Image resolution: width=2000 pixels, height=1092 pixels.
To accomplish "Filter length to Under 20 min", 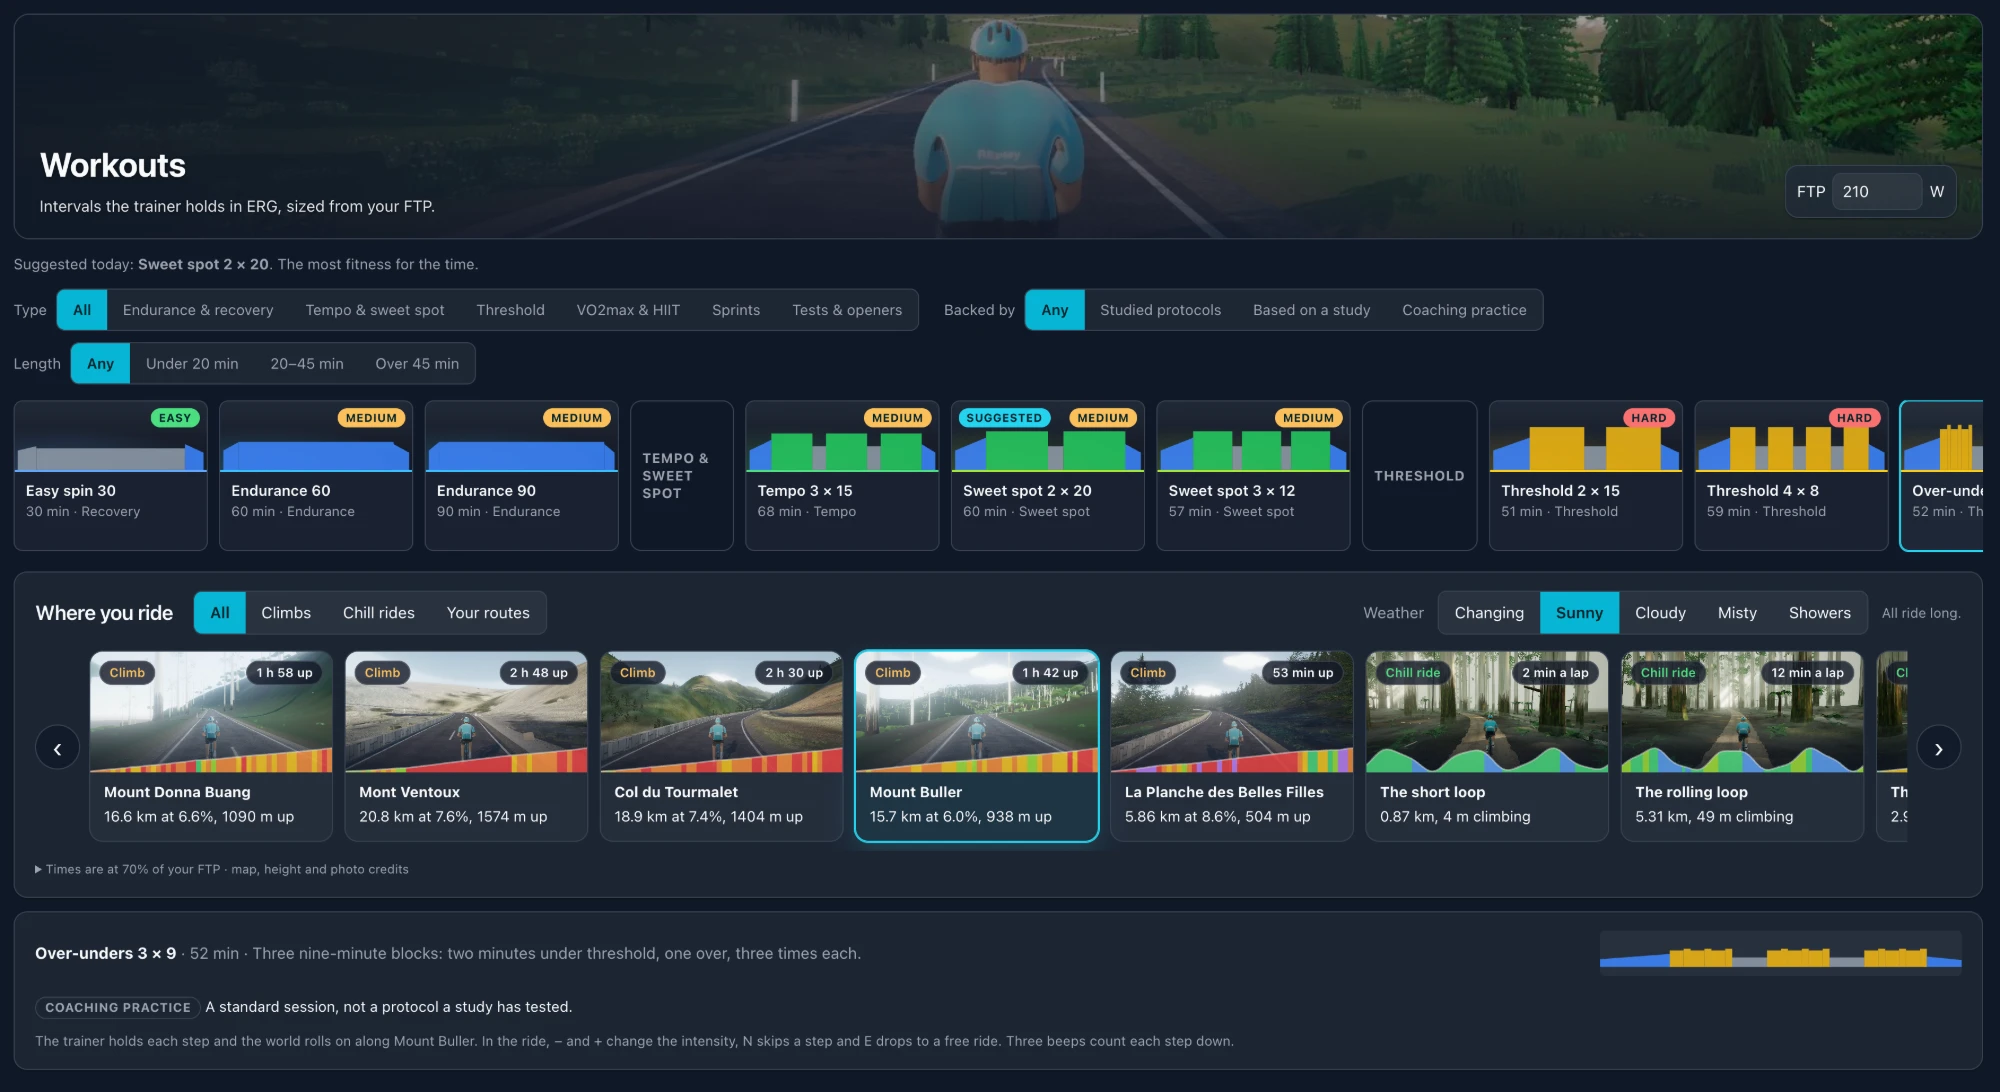I will pos(192,363).
